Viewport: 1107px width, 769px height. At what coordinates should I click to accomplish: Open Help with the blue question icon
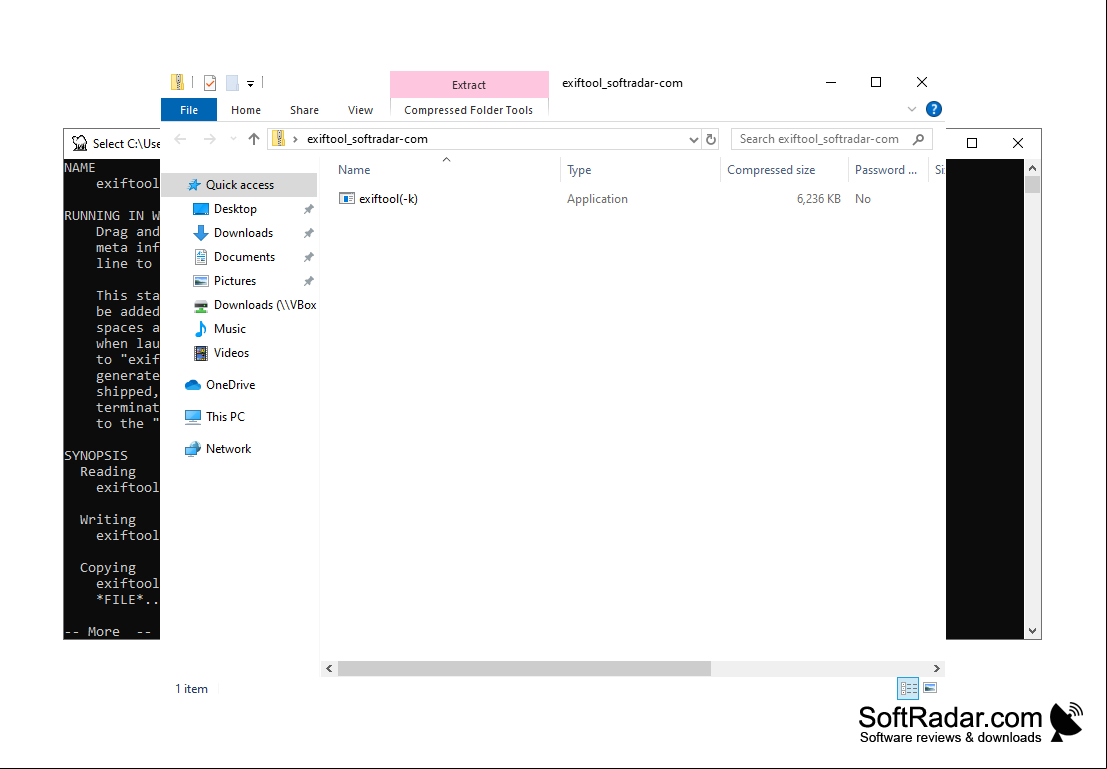pyautogui.click(x=933, y=109)
